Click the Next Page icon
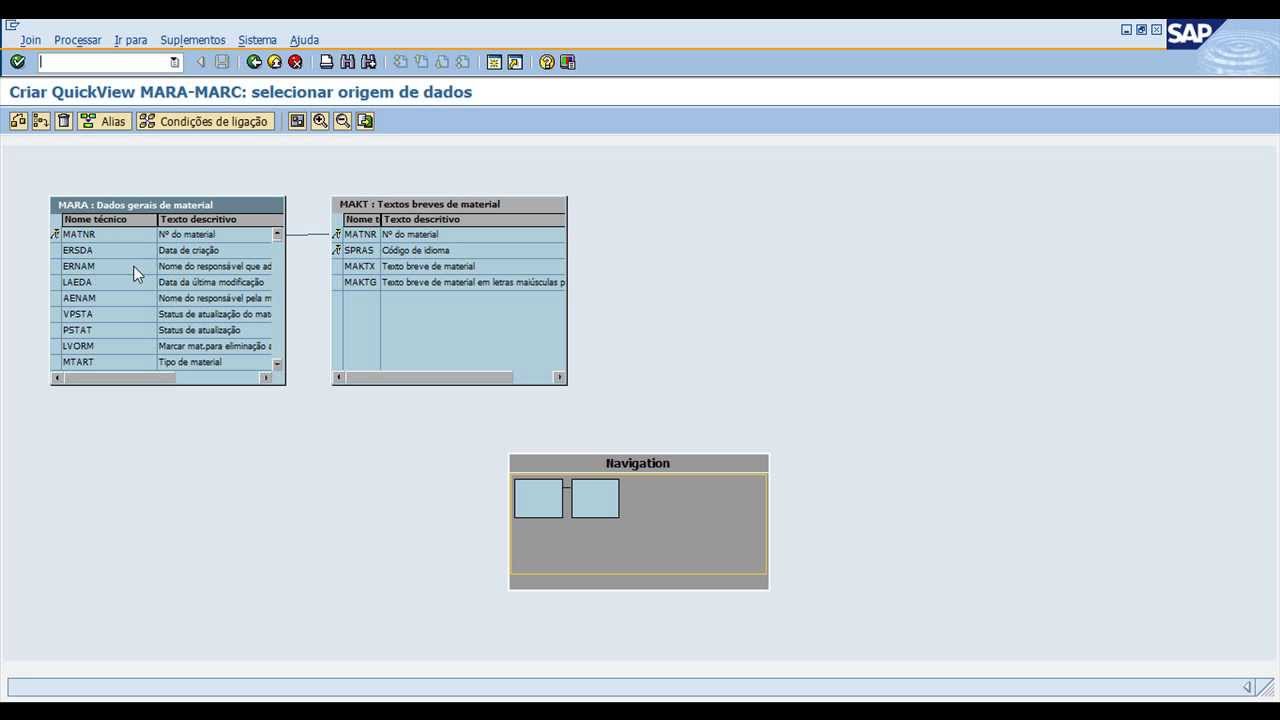This screenshot has height=720, width=1280. click(x=442, y=62)
